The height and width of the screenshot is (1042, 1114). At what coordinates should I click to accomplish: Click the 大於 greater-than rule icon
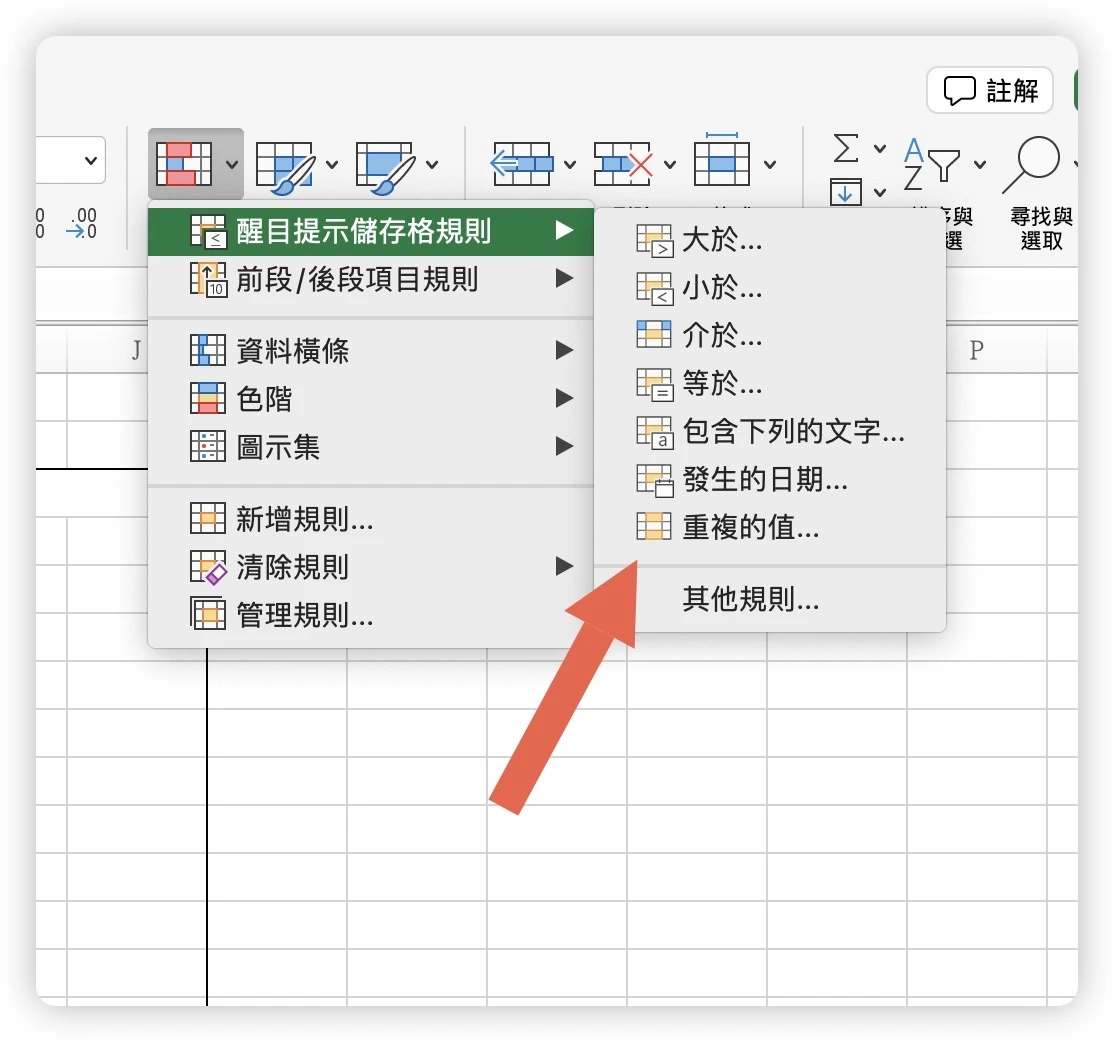pos(654,240)
